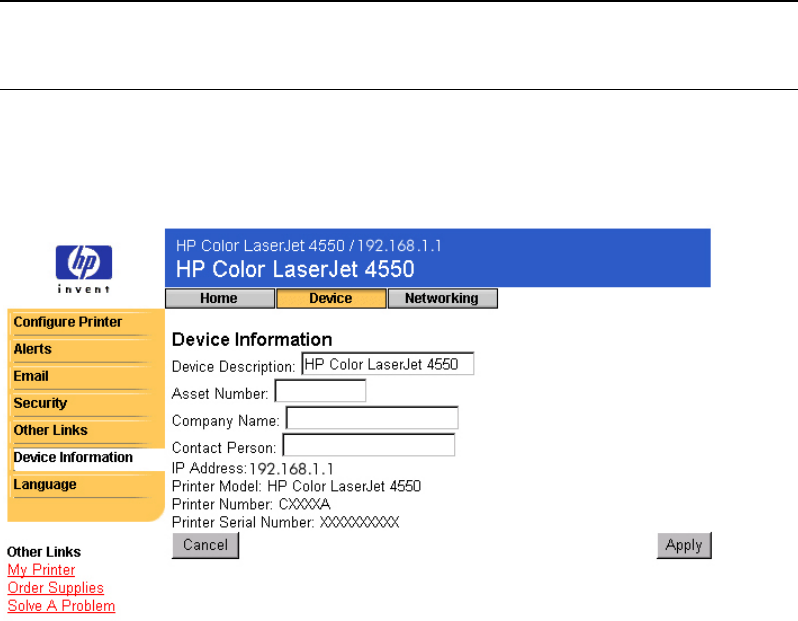The image size is (798, 621).
Task: Open the Home tab
Action: pos(220,298)
